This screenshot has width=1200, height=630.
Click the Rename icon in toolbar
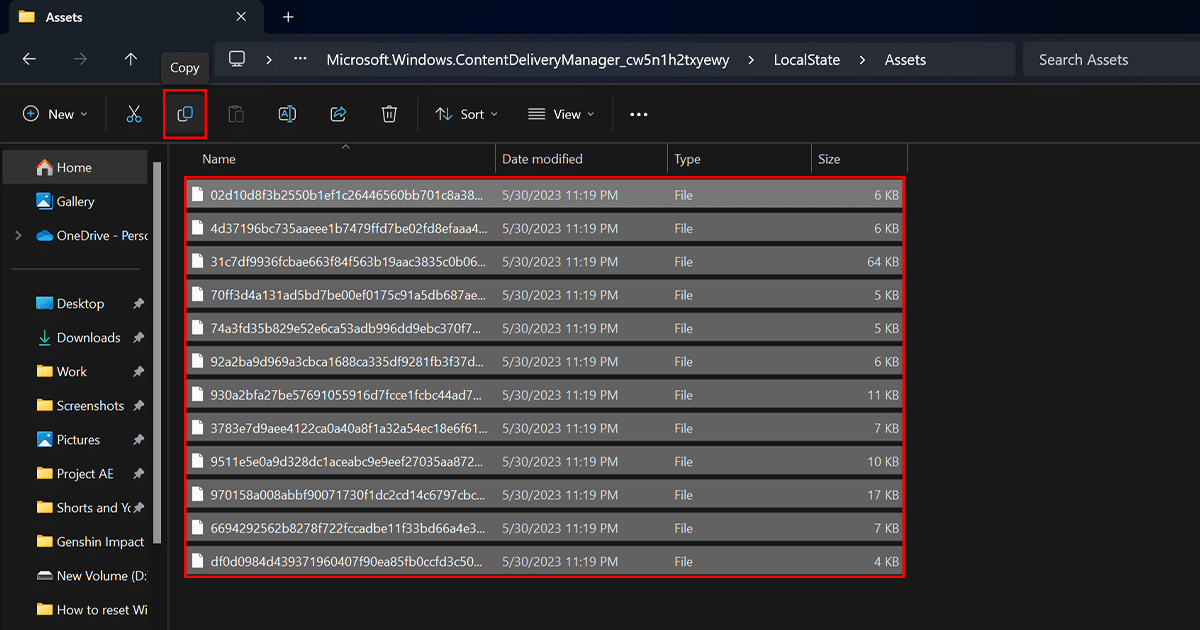[287, 115]
